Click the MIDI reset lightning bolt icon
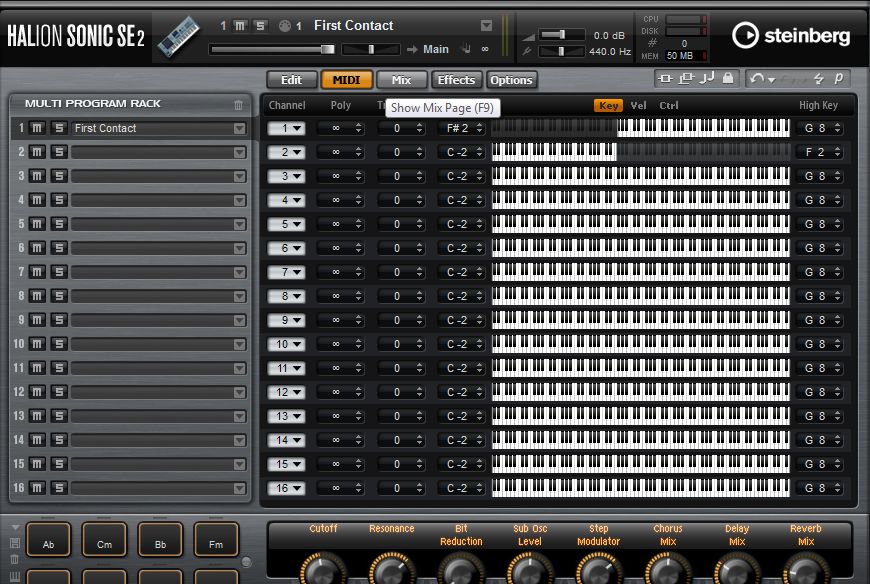870x584 pixels. point(818,78)
